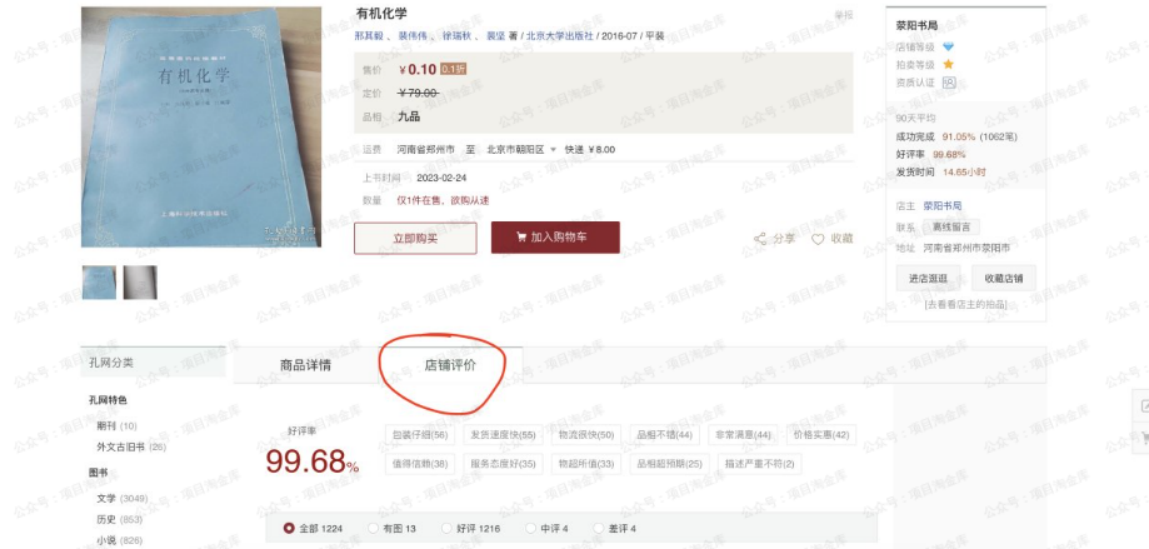Click the blue diamond shop level icon
This screenshot has width=1149, height=549.
(949, 47)
